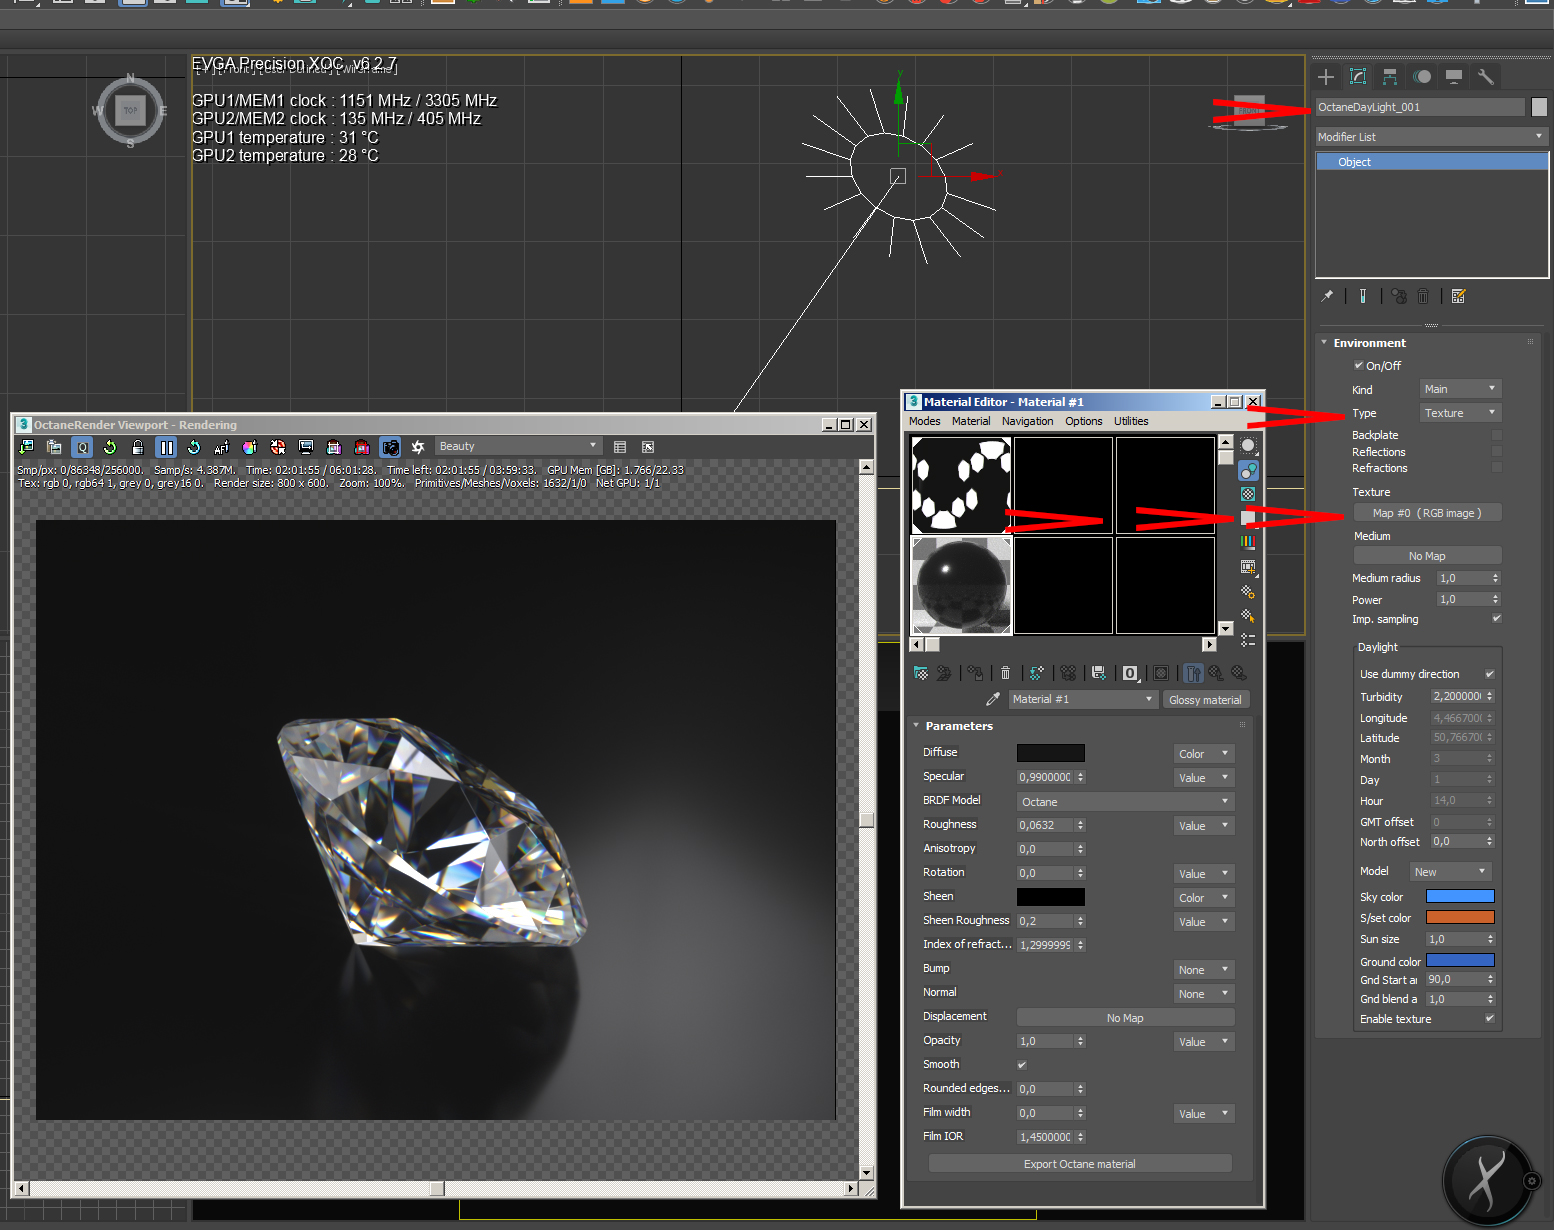Click the Specular value input field
1554x1230 pixels.
[x=1046, y=777]
